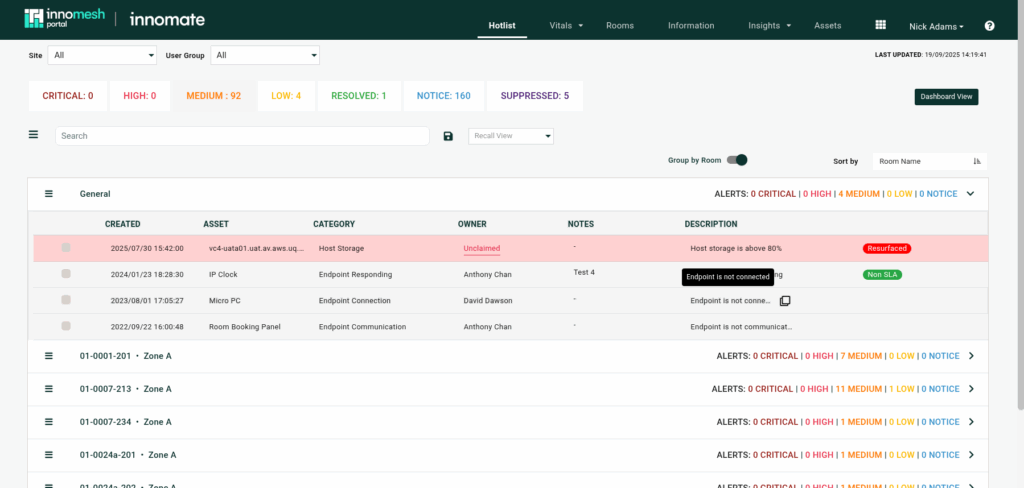Open menu icon for 01-0007-234 Zone A
The image size is (1024, 488).
[x=48, y=422]
